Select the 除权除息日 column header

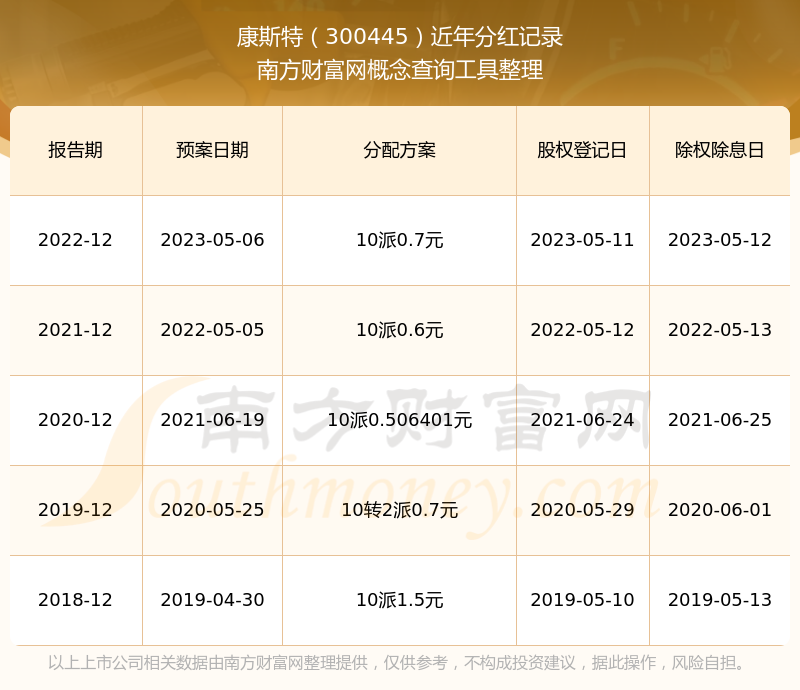719,150
